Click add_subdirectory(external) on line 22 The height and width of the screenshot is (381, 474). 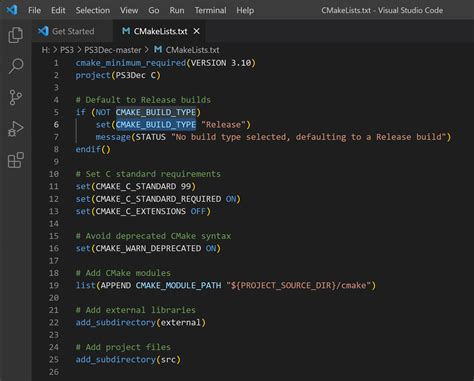pyautogui.click(x=141, y=323)
